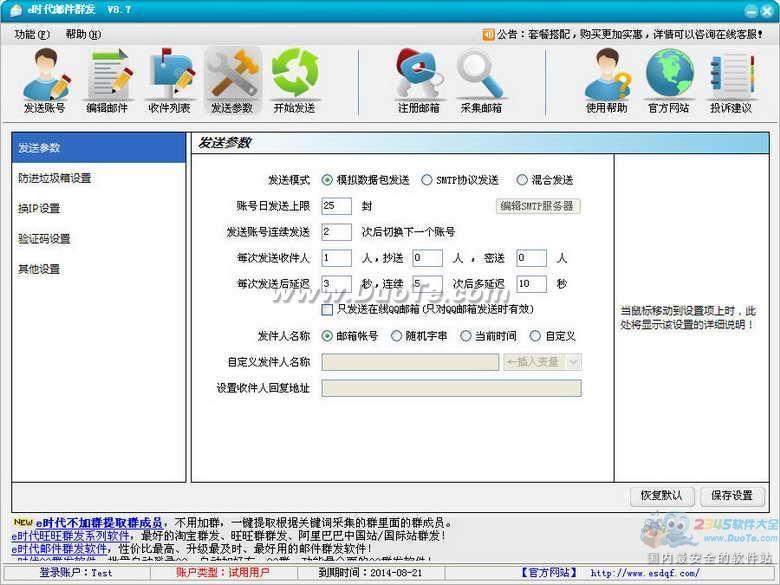Select 发送参数 in the sidebar
Image resolution: width=780 pixels, height=585 pixels.
[x=98, y=148]
